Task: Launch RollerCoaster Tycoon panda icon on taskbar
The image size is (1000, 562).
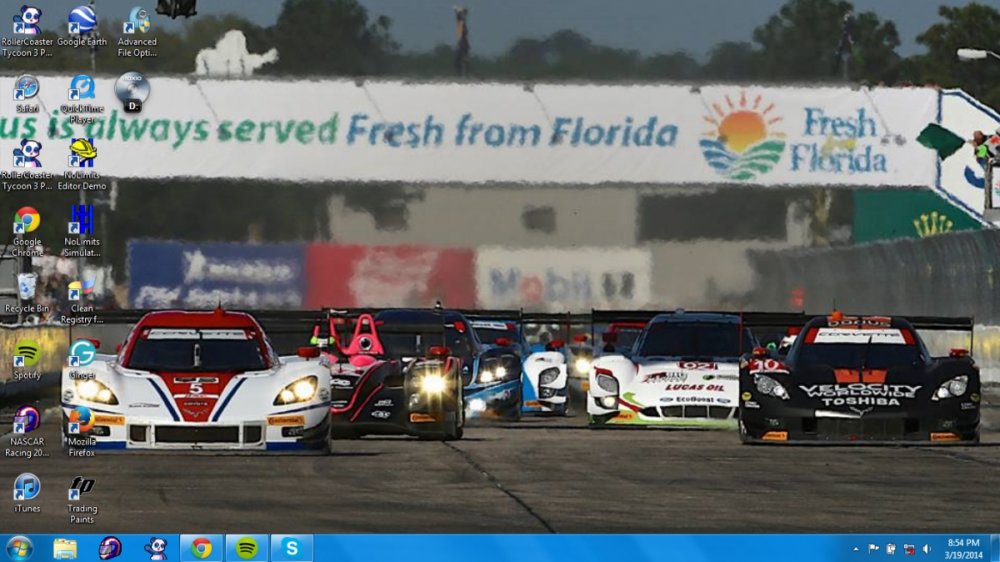Action: click(155, 549)
